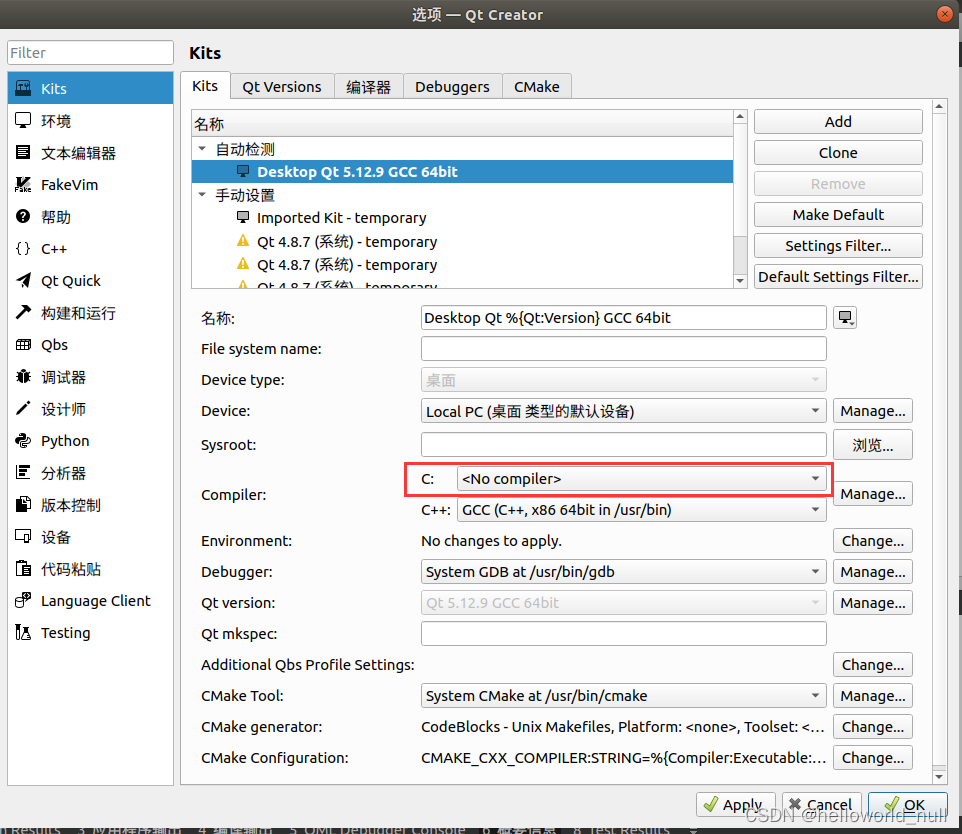Open the 调试器 settings category

(90, 377)
